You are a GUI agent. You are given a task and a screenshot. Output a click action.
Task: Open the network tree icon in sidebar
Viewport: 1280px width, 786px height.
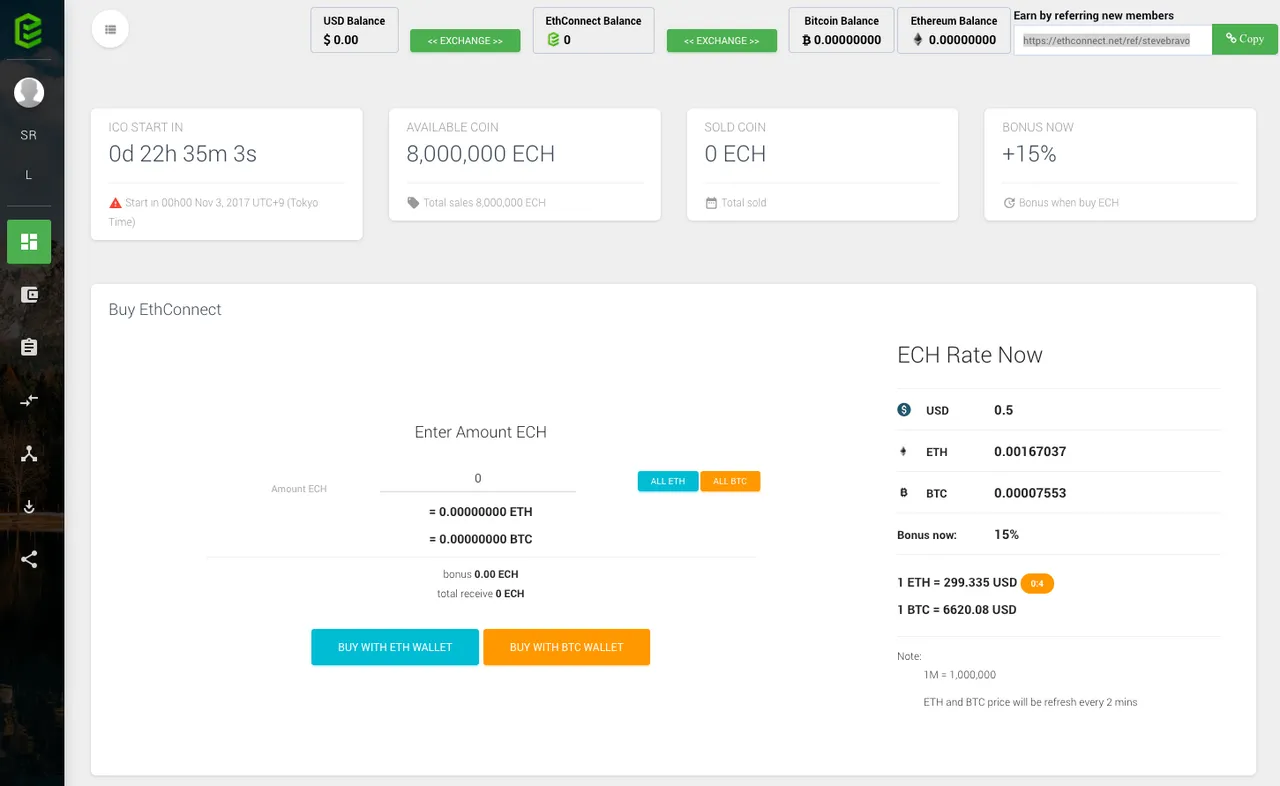(29, 453)
